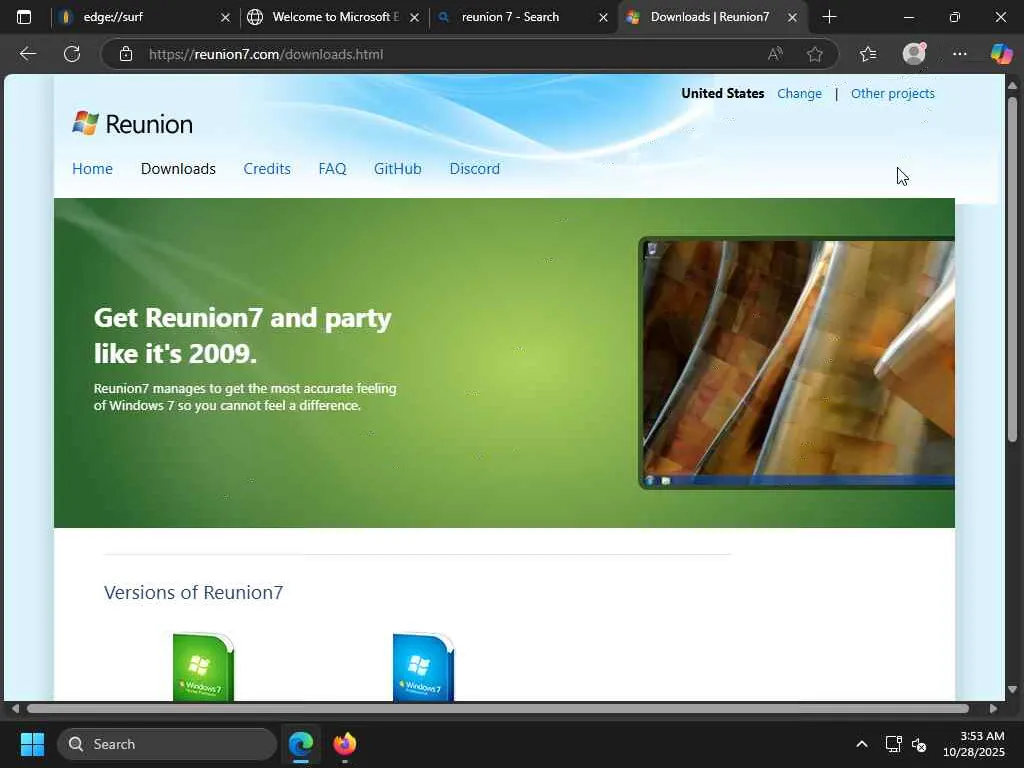Screen dimensions: 1024x768
Task: Select the blue Windows 7 box edition
Action: (423, 667)
